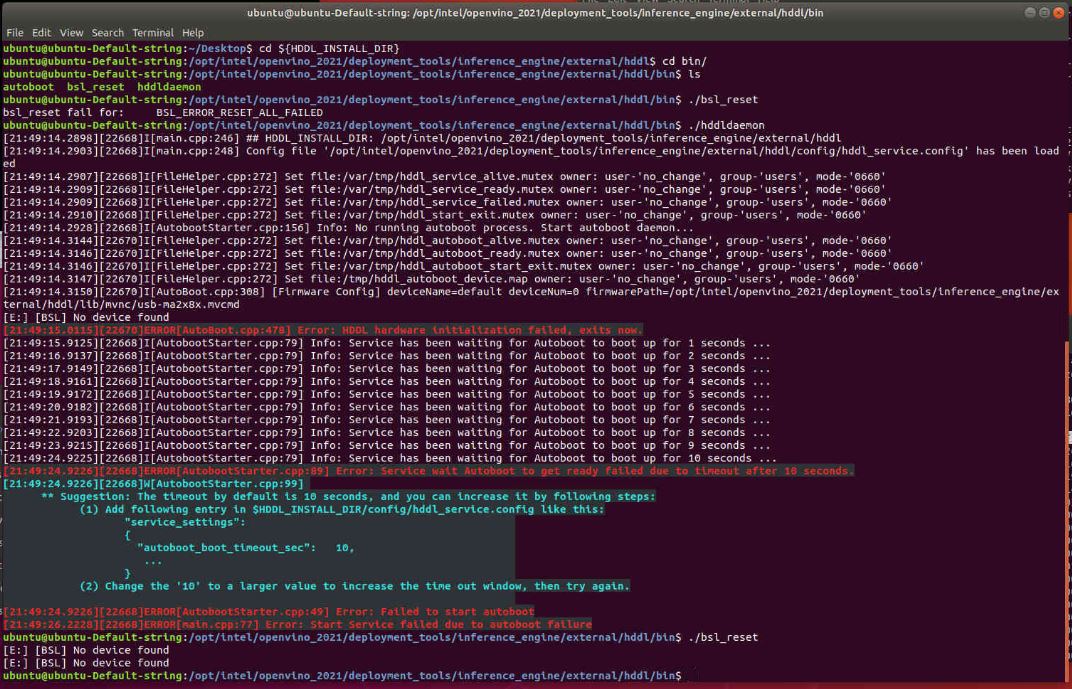Minimize the terminal window
This screenshot has height=689, width=1072.
pos(1030,13)
